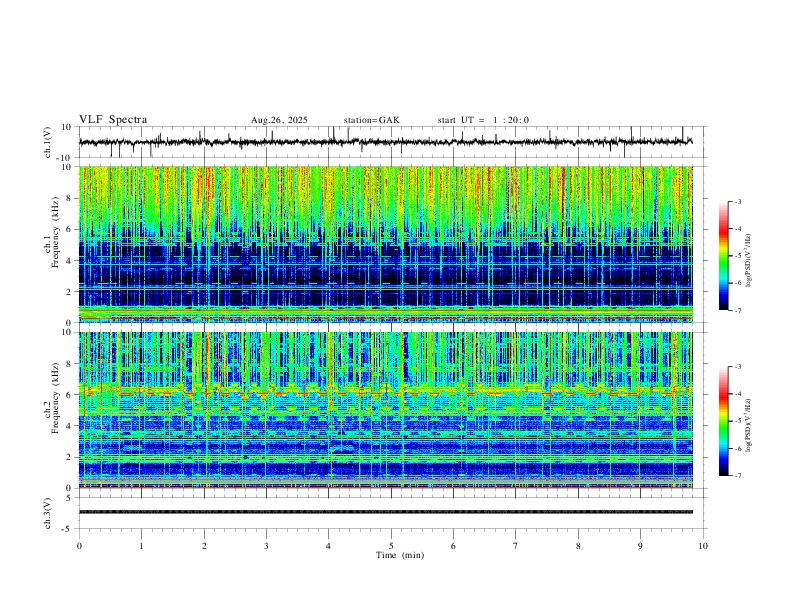Click the 'ch.1(V)' waveform axis label
Screen dimensions: 792x612
(x=48, y=142)
